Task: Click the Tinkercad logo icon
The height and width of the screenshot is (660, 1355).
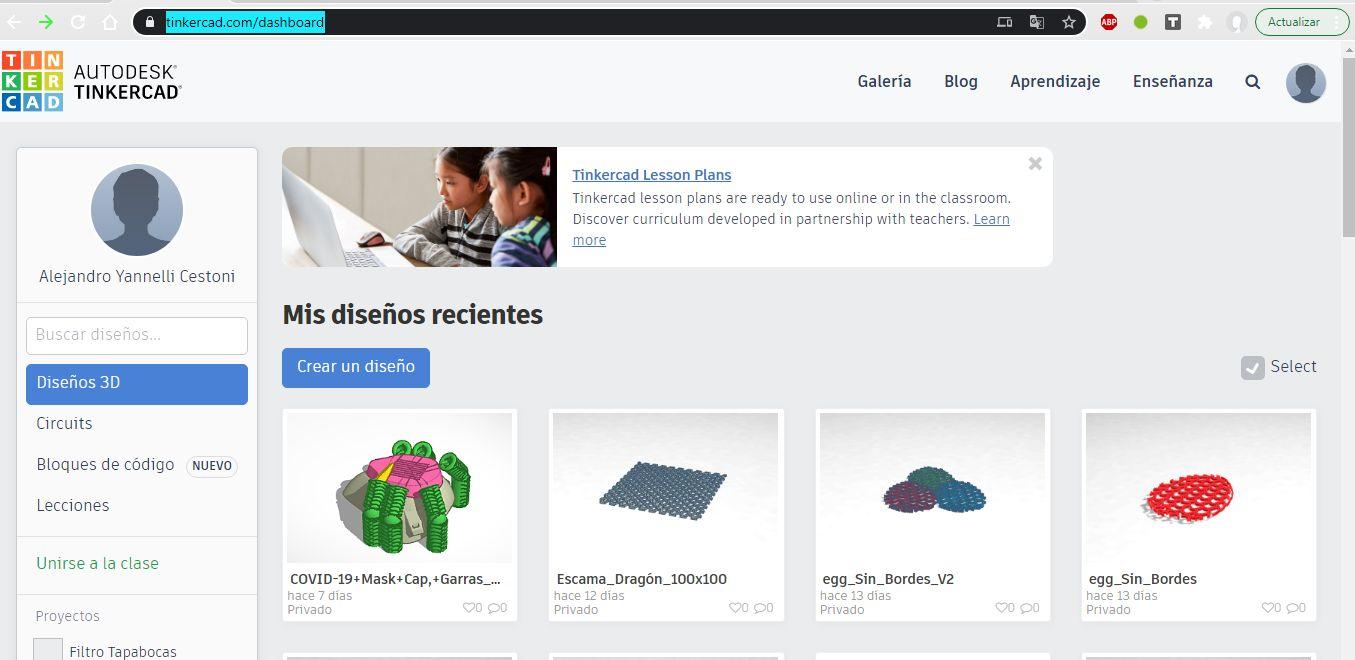Action: coord(32,81)
